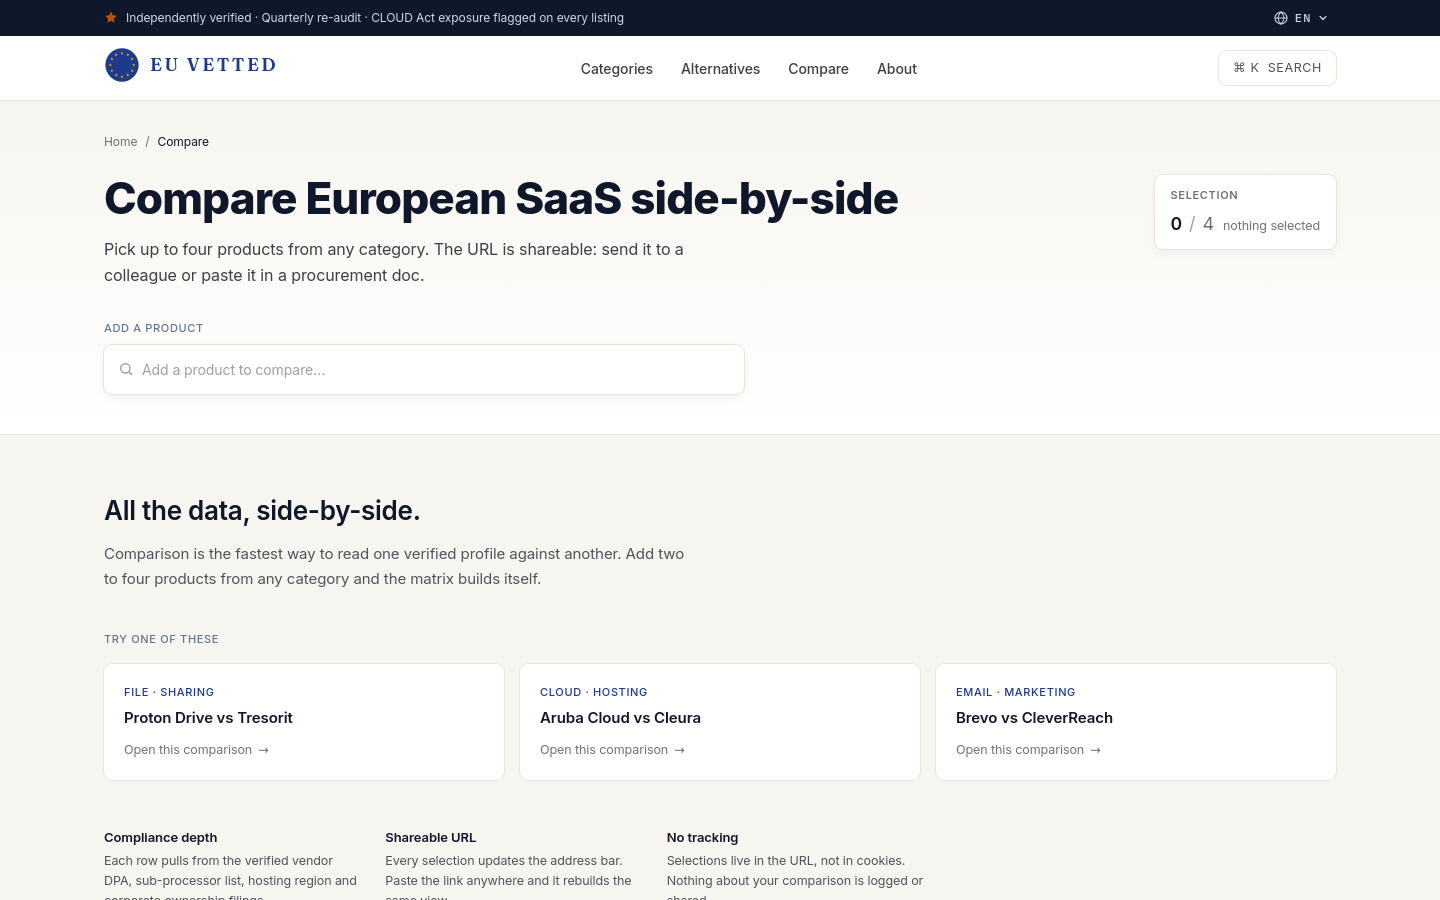This screenshot has width=1440, height=900.
Task: Click the 'FILE · SHARING' category label
Action: coord(169,692)
